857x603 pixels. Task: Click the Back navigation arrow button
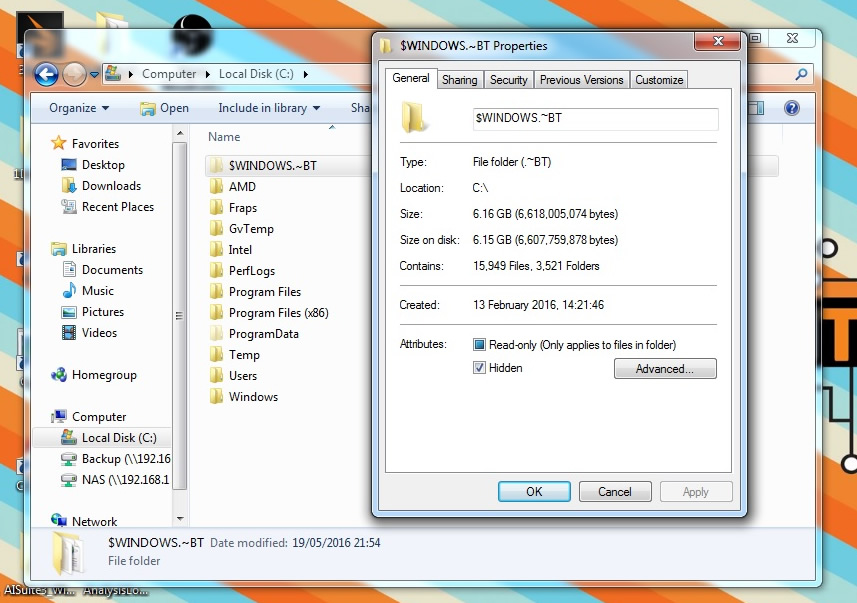[x=45, y=74]
